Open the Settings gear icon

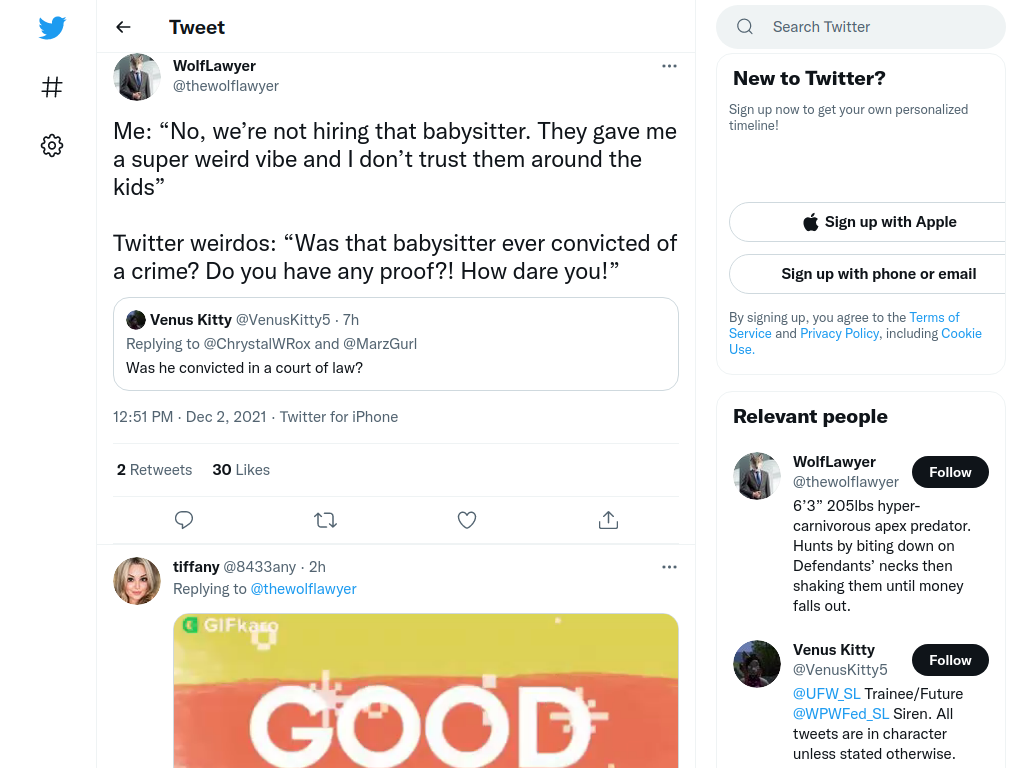click(52, 145)
